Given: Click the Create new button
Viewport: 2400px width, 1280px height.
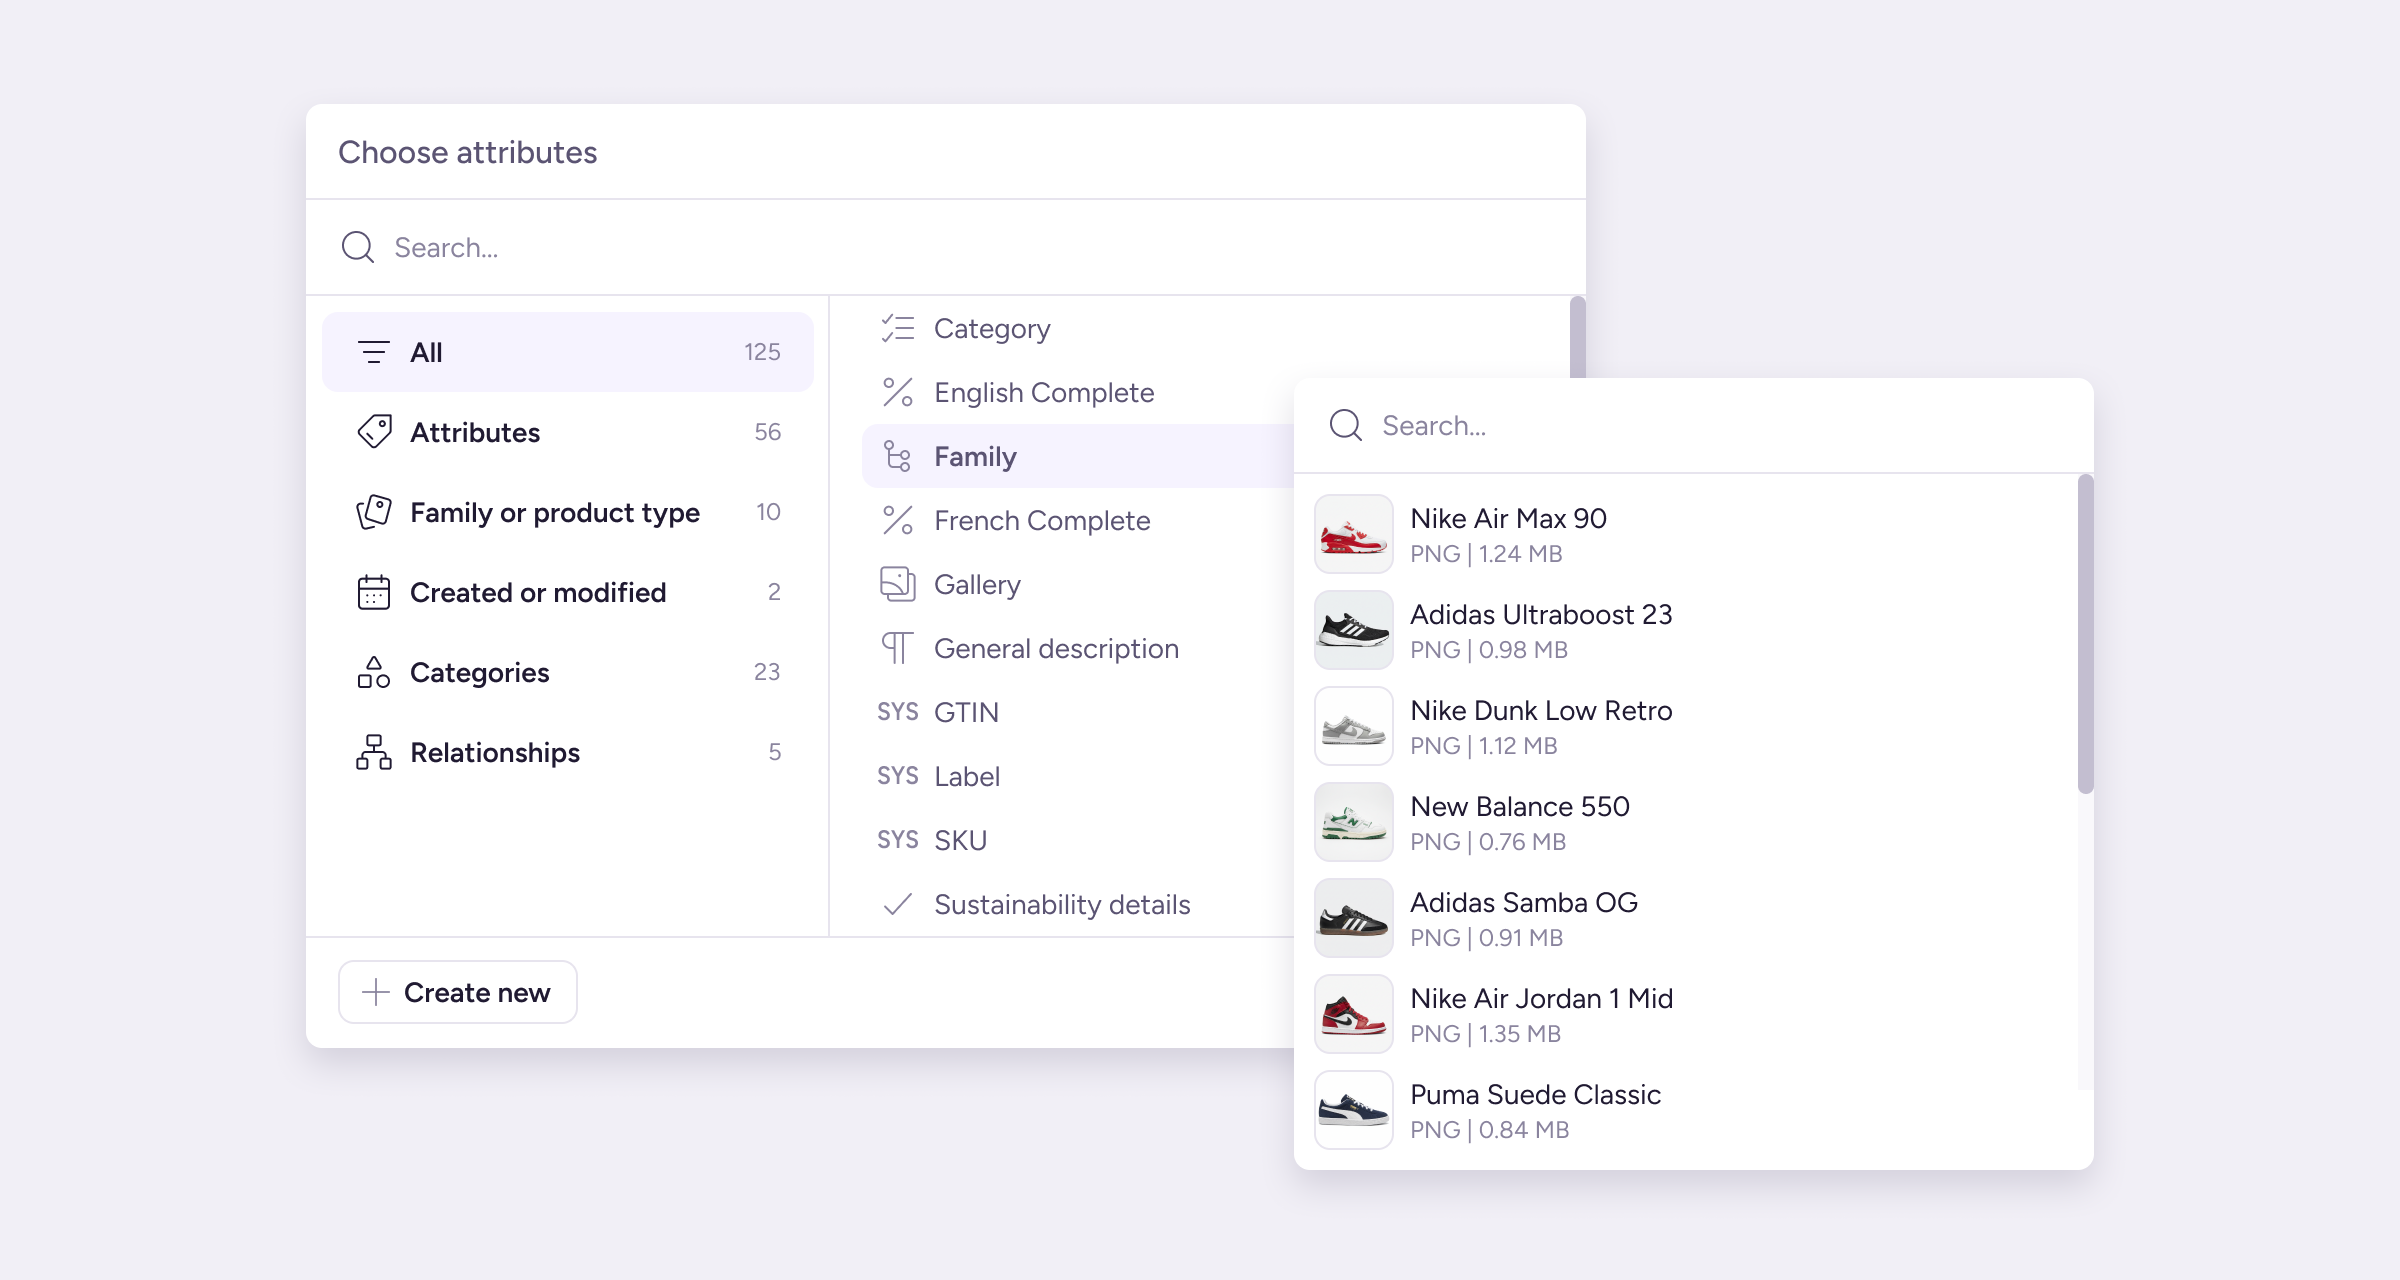Looking at the screenshot, I should 458,992.
